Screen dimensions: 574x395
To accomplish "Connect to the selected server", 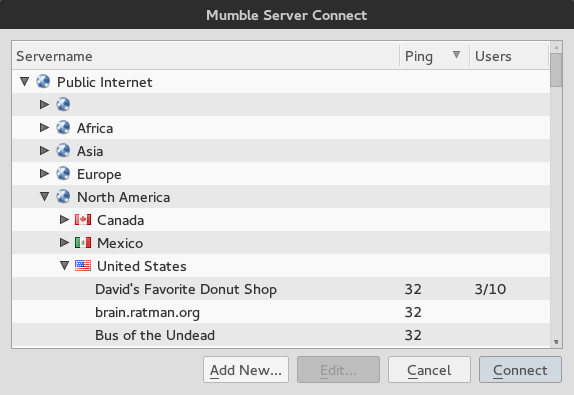I will (520, 370).
